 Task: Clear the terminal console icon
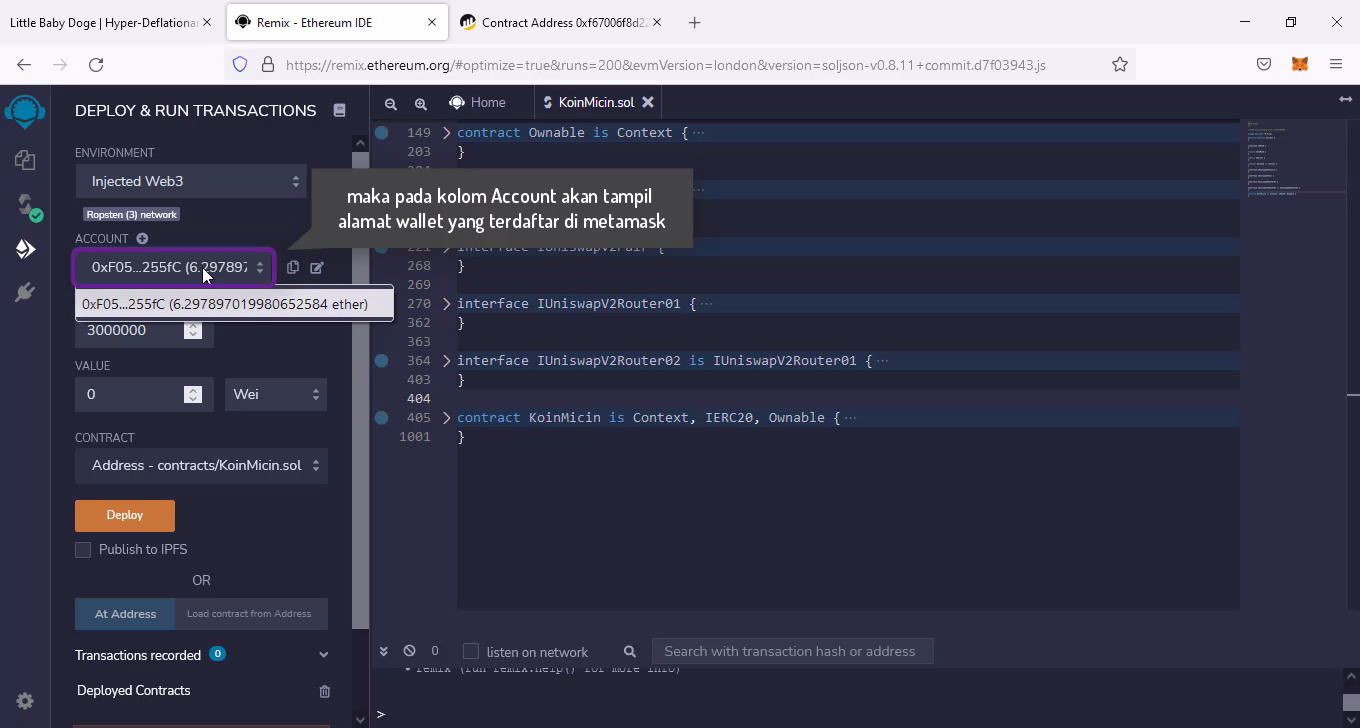tap(409, 651)
